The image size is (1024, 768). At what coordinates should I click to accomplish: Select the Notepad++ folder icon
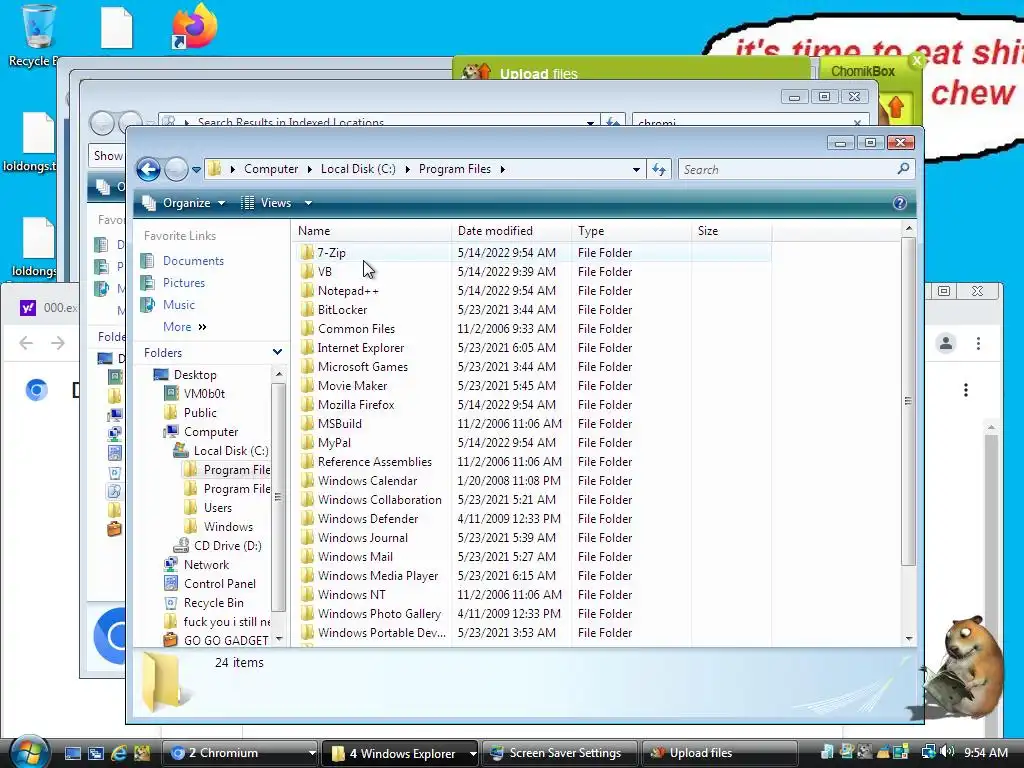[x=308, y=290]
